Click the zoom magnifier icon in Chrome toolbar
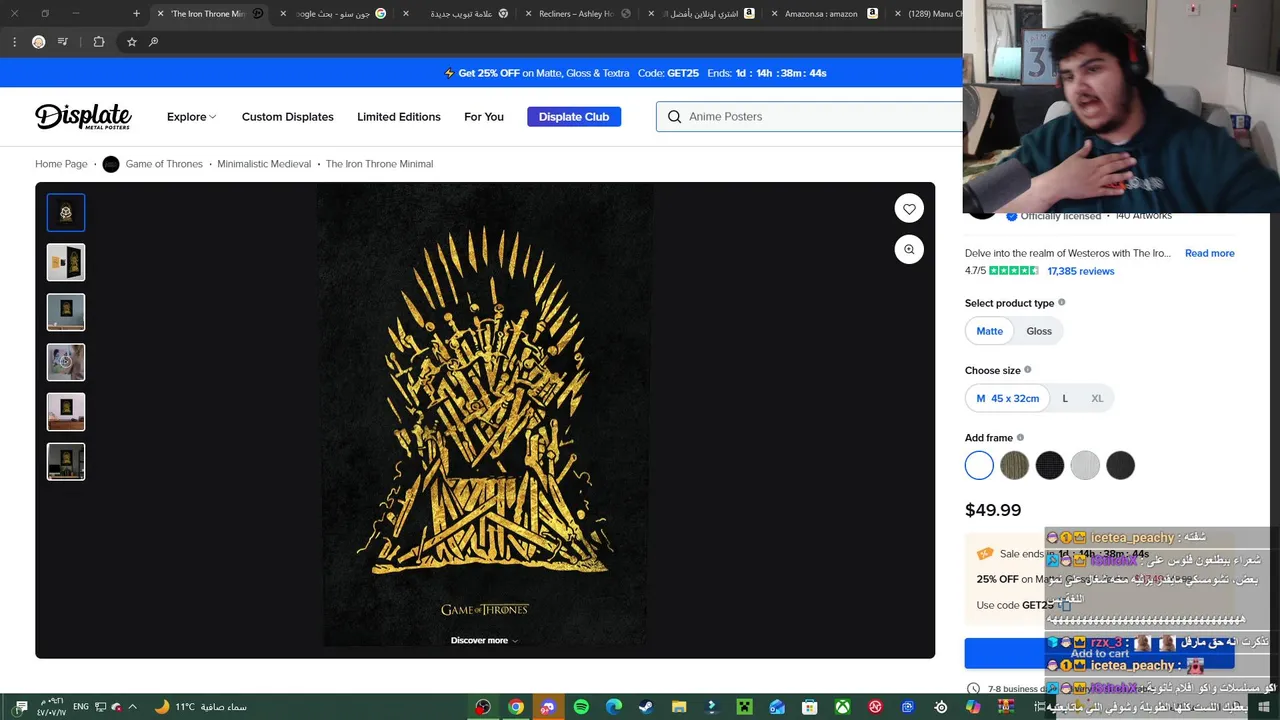This screenshot has height=720, width=1280. pyautogui.click(x=153, y=42)
